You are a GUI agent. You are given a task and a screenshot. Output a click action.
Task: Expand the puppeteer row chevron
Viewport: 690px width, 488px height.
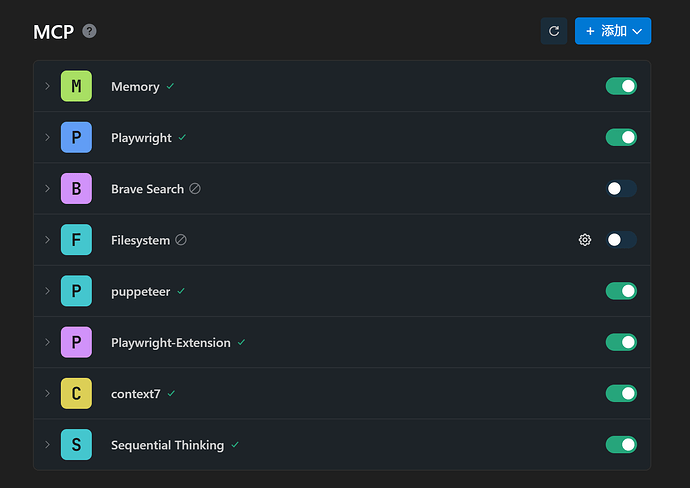tap(48, 291)
